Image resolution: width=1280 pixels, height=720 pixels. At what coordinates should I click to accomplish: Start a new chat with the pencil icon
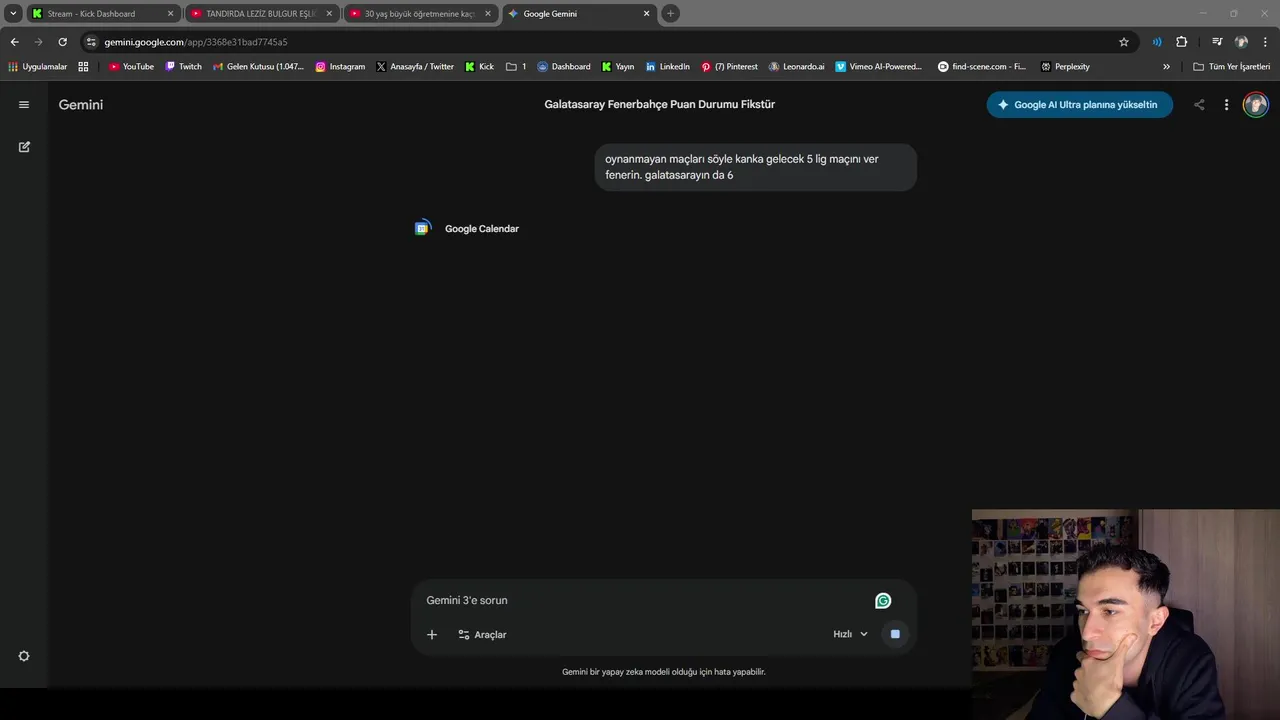pyautogui.click(x=24, y=146)
